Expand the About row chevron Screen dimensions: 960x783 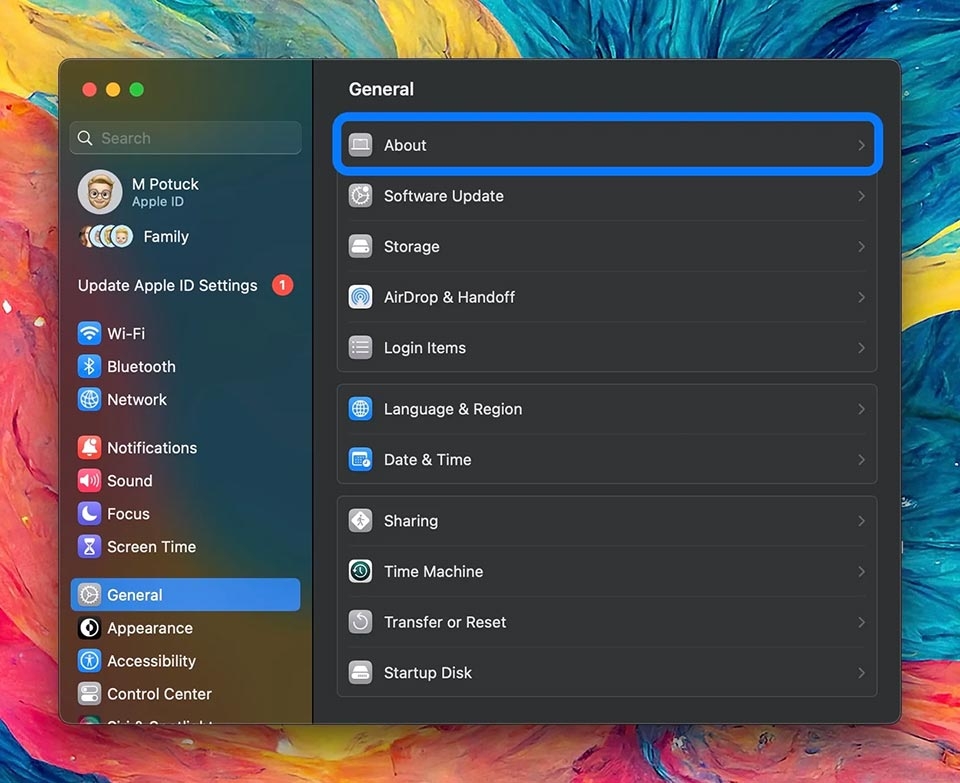(862, 144)
